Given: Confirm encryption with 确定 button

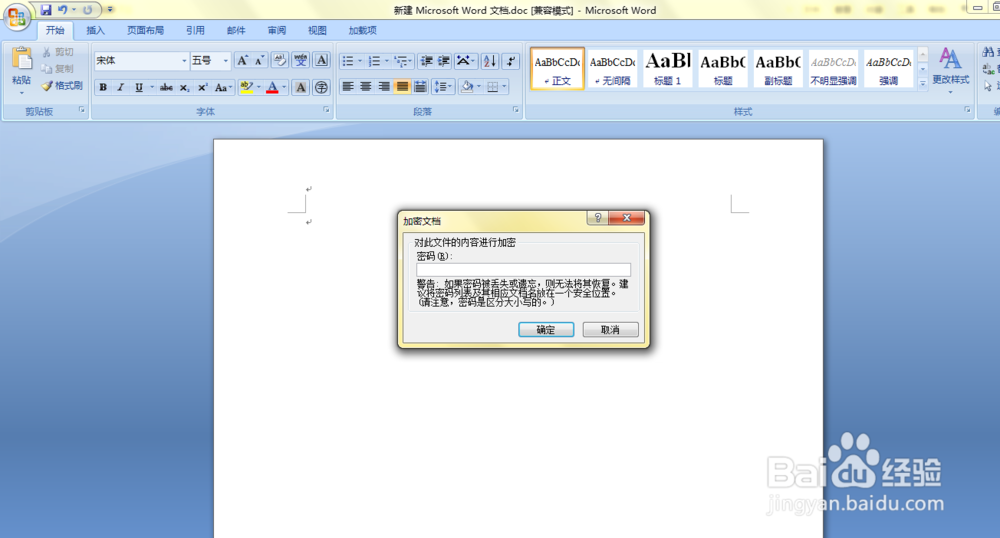Looking at the screenshot, I should pos(546,330).
